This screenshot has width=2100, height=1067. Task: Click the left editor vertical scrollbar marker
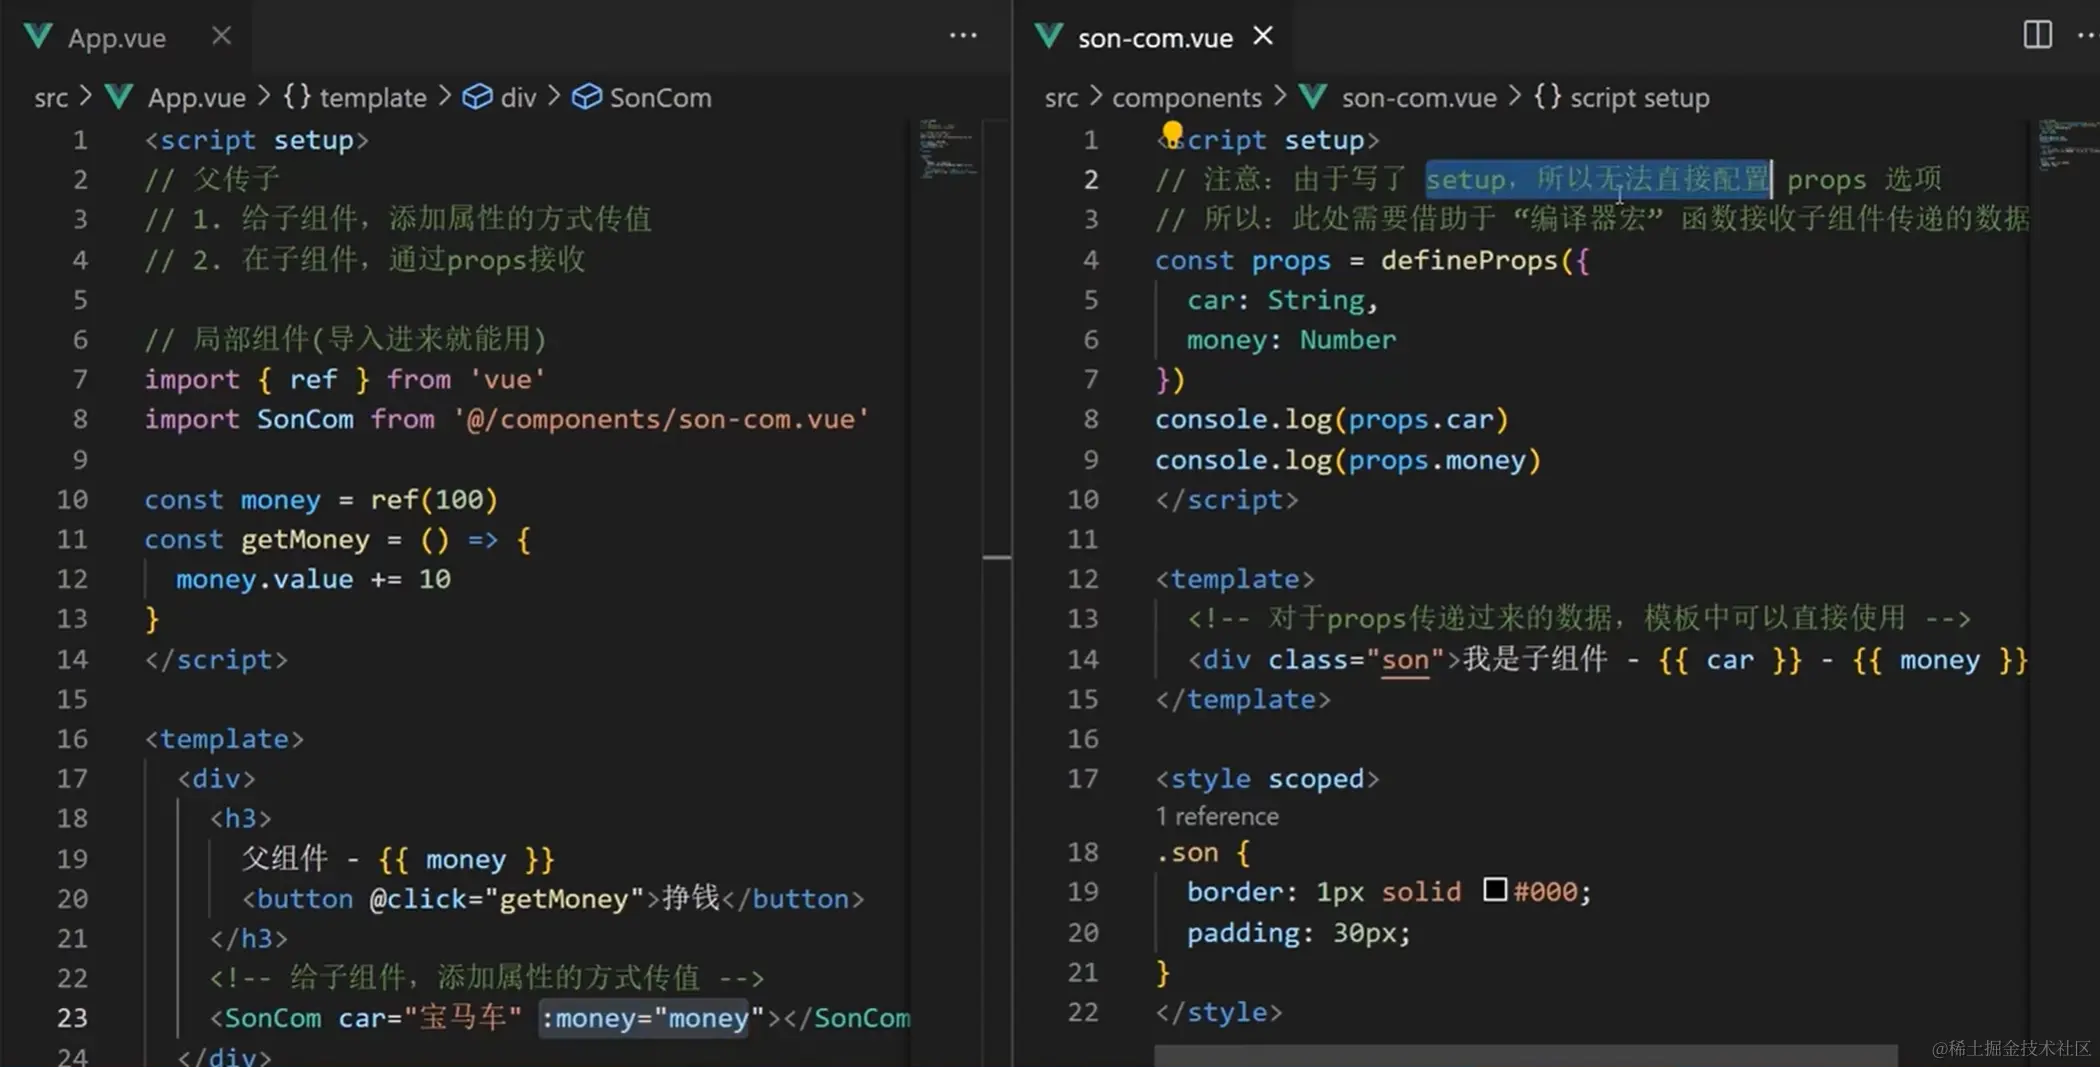click(996, 557)
